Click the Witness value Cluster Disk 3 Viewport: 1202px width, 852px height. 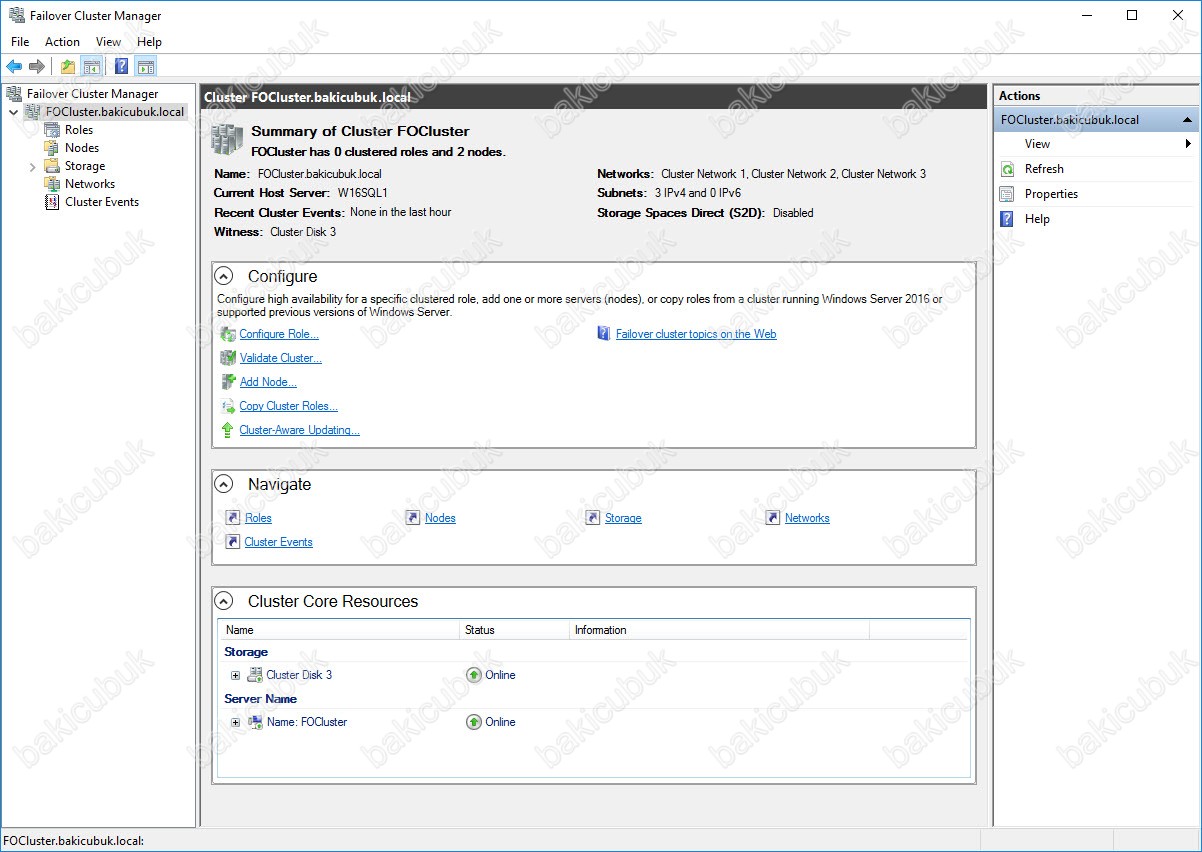click(303, 232)
